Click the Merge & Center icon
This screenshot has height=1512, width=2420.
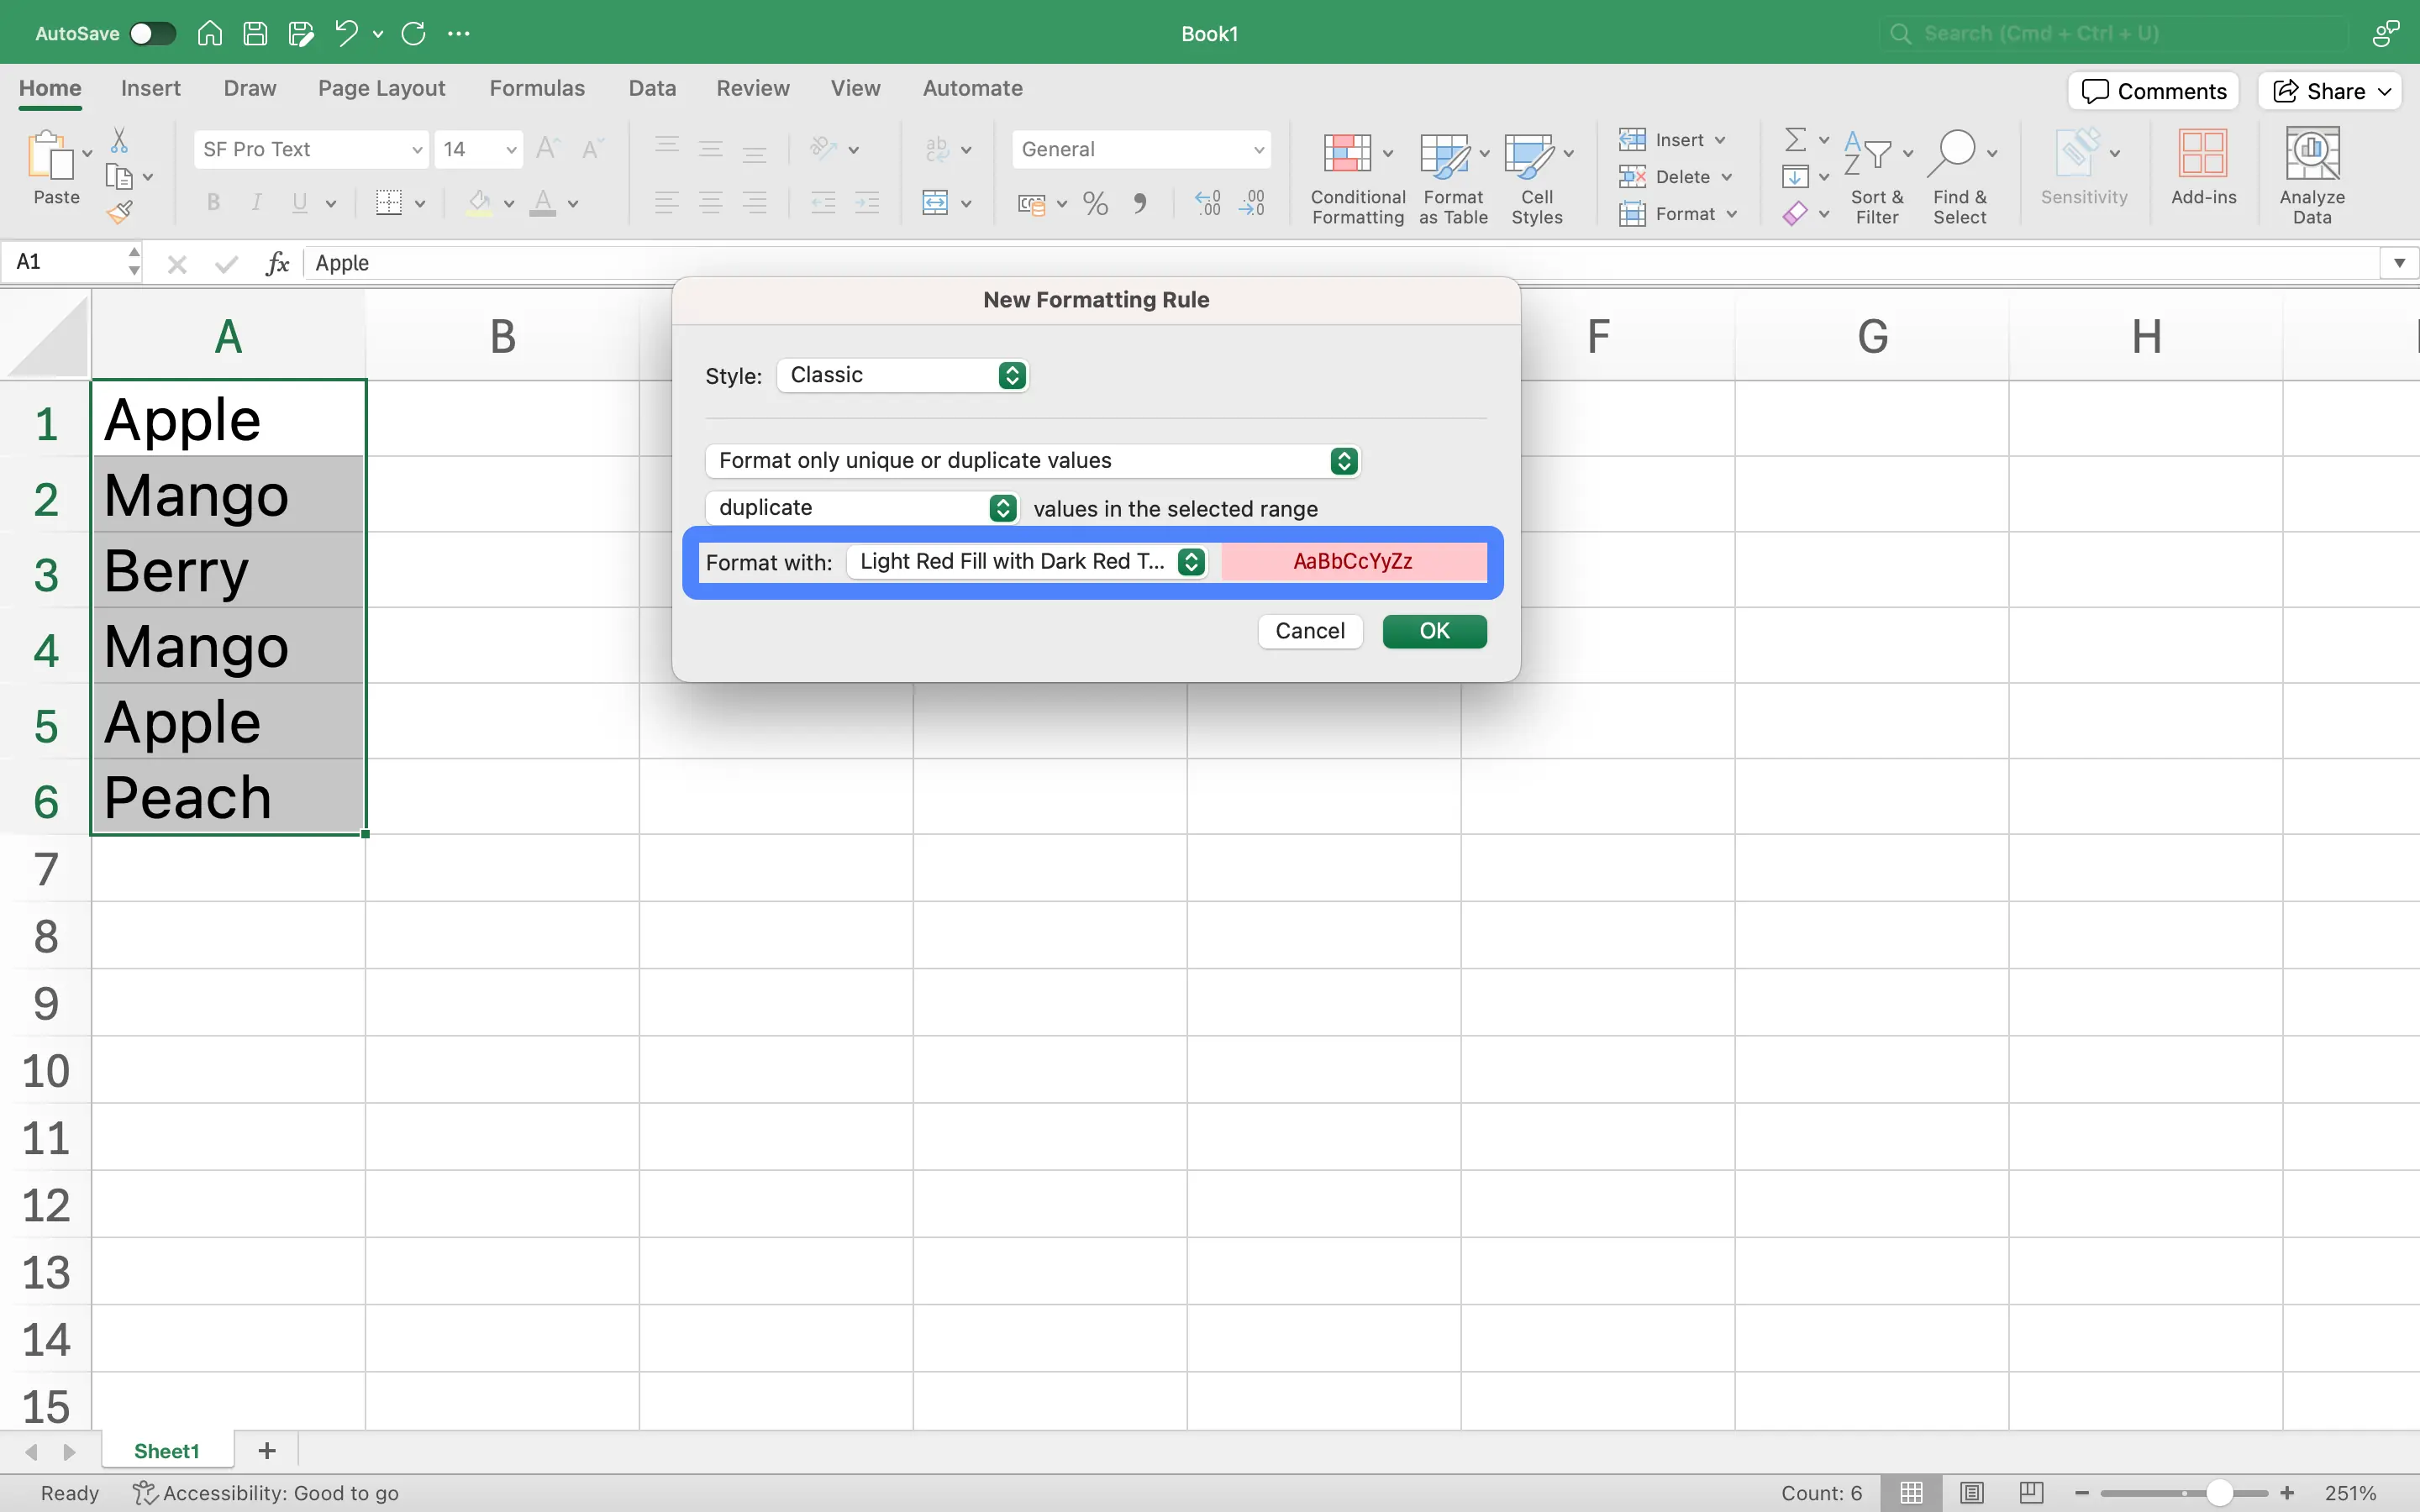click(935, 203)
